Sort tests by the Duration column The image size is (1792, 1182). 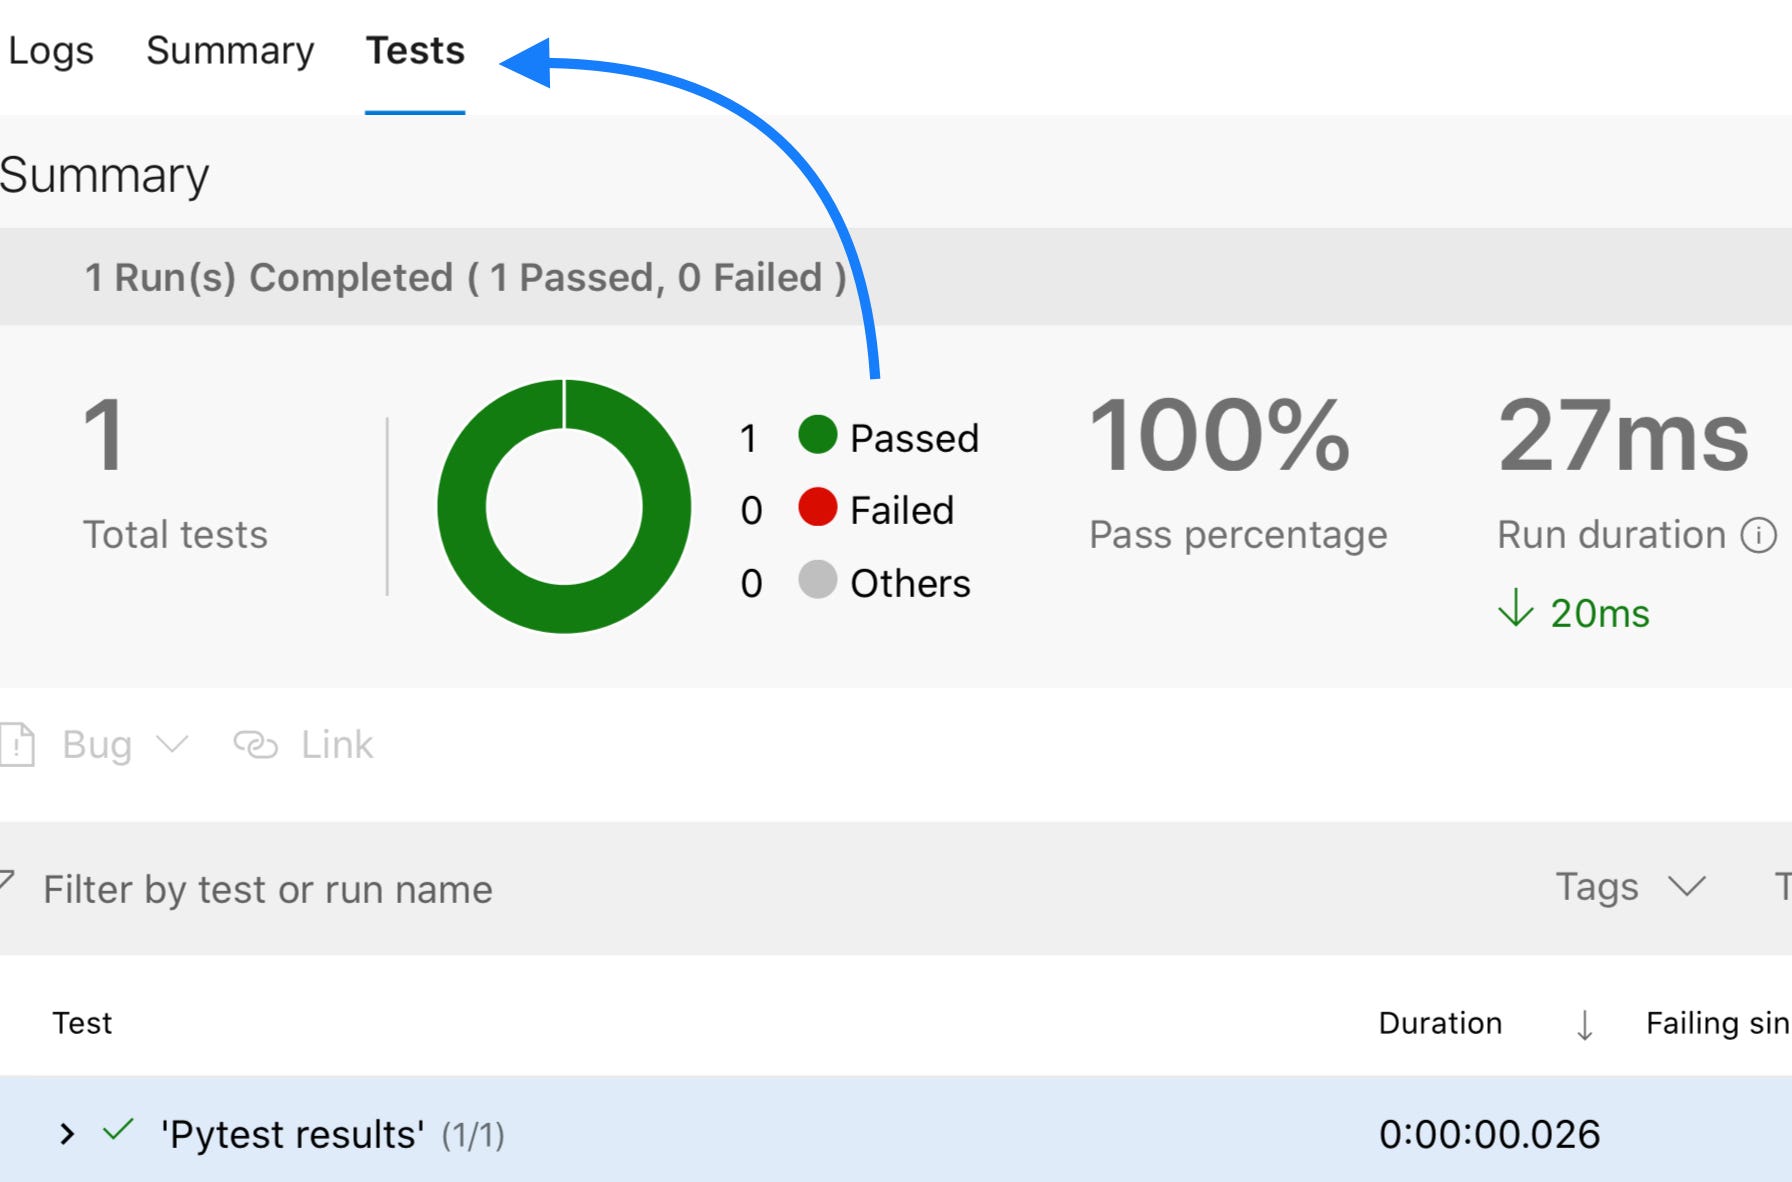(1440, 1023)
